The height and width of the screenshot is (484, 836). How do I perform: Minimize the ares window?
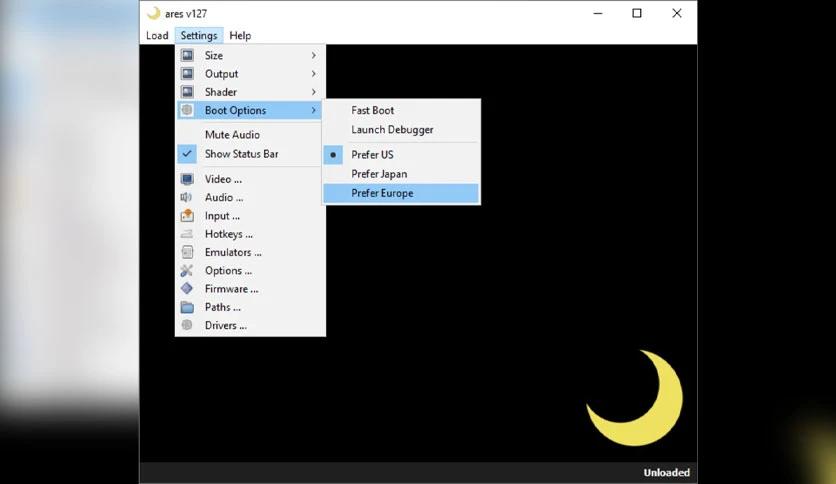(598, 13)
